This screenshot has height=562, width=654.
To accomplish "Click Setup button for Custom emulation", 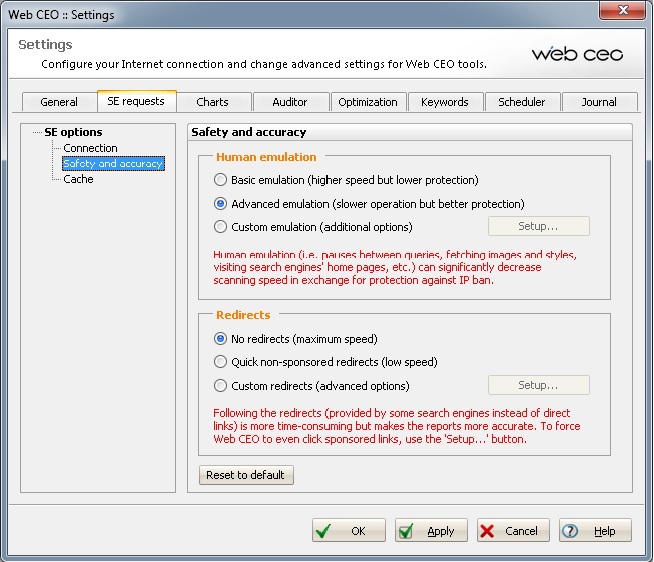I will pyautogui.click(x=538, y=226).
